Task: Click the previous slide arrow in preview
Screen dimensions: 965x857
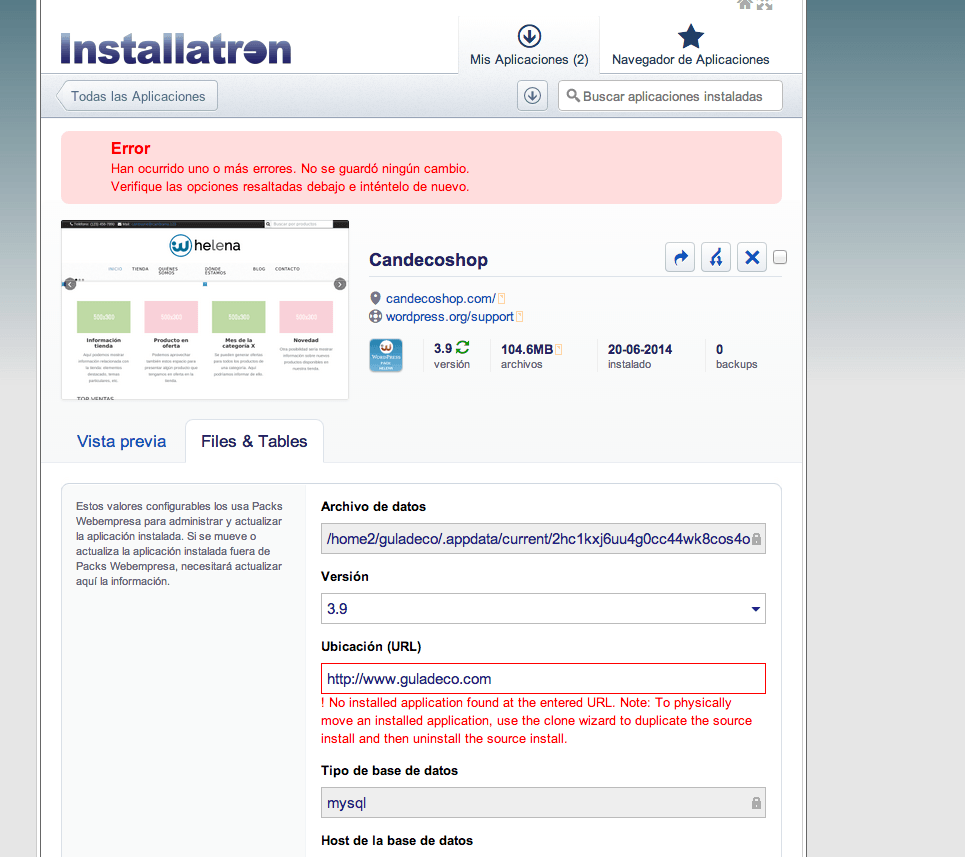Action: coord(70,284)
